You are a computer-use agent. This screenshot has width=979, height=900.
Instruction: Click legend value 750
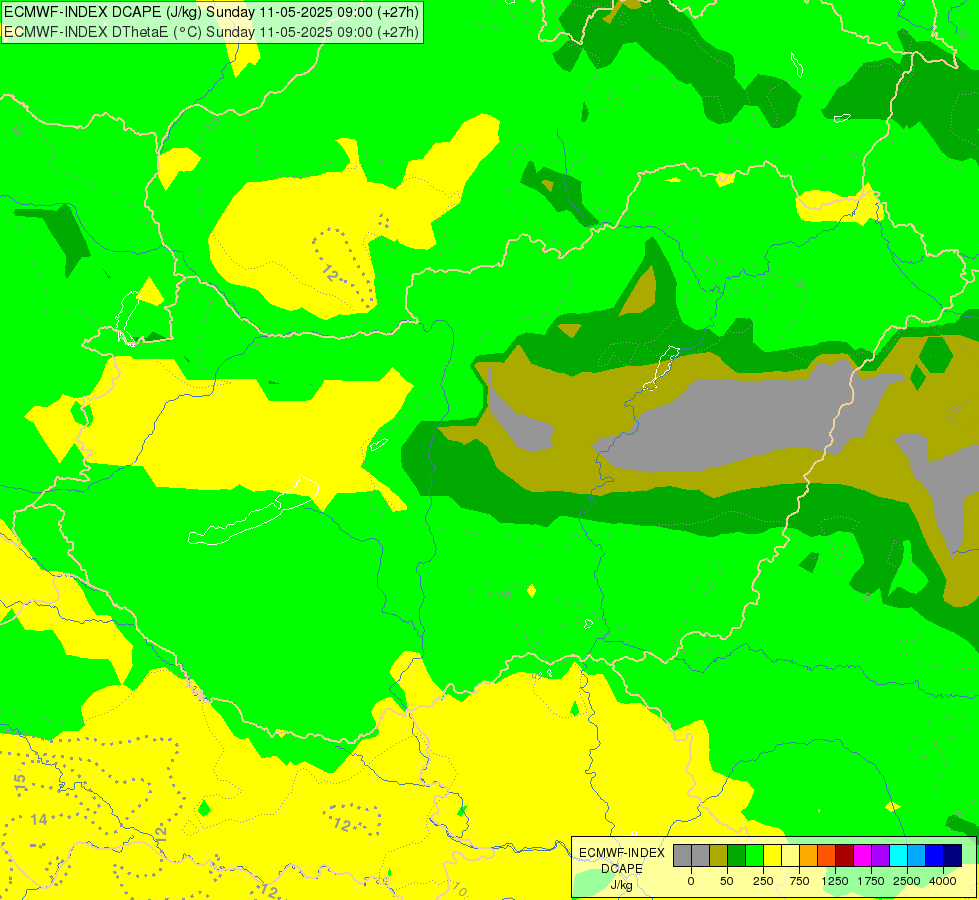click(x=799, y=881)
